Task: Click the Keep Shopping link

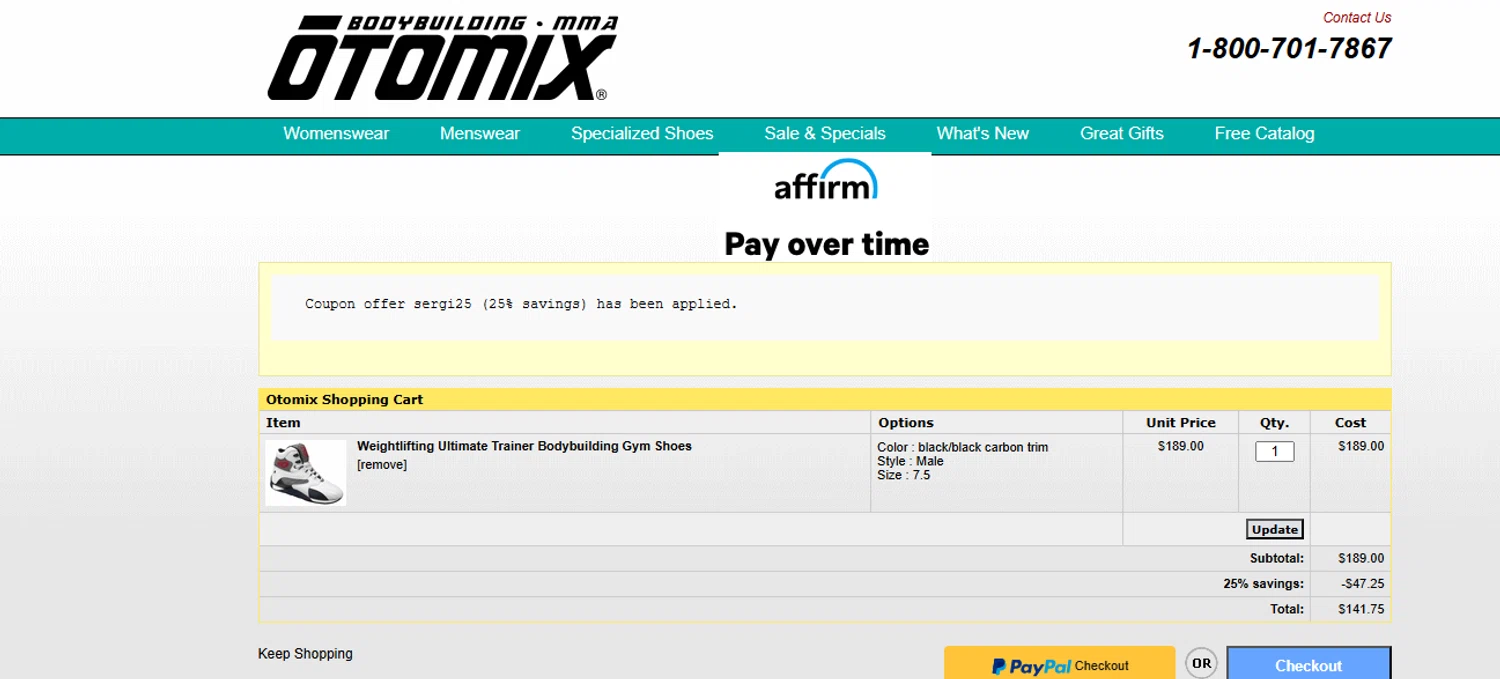Action: click(x=305, y=654)
